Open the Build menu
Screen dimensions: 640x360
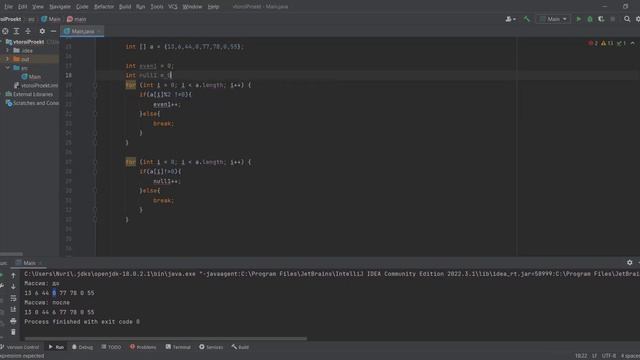tap(125, 7)
